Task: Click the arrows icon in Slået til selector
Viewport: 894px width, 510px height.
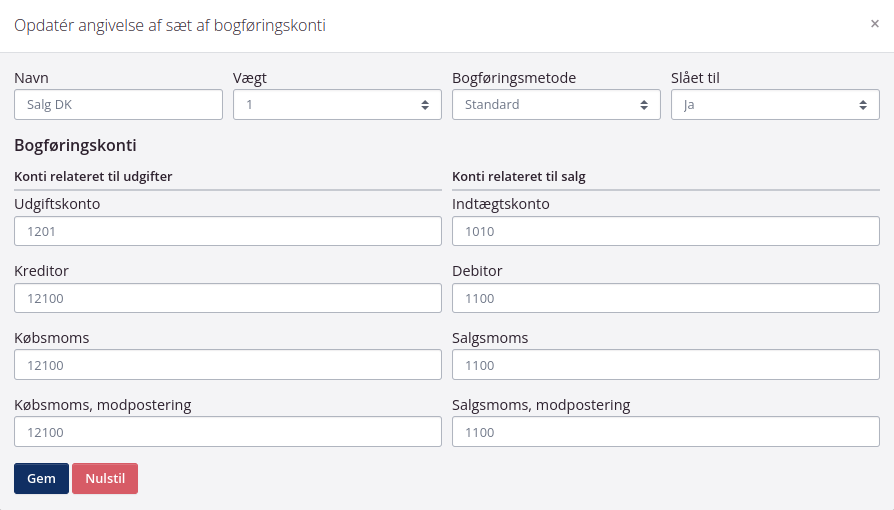Action: 863,105
